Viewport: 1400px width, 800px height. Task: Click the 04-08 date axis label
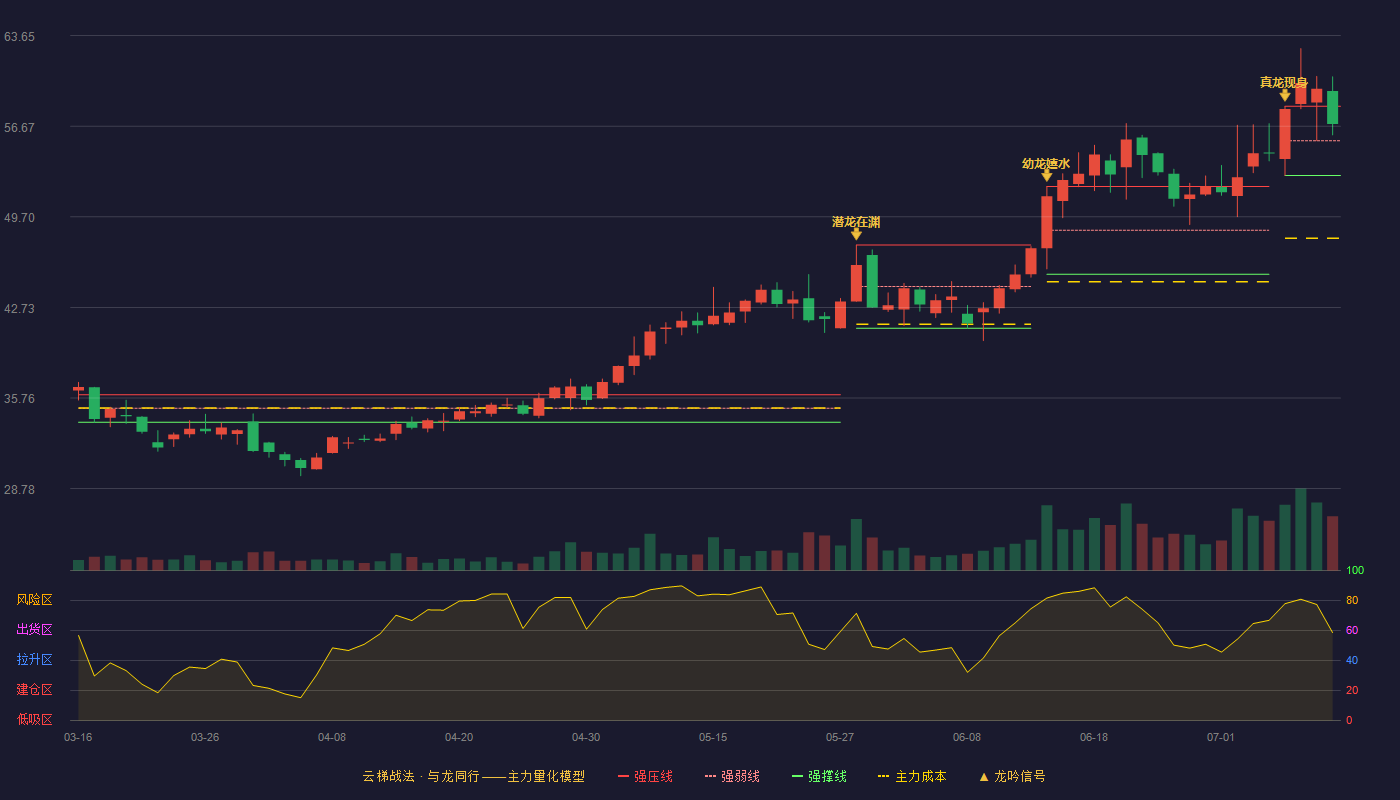tap(332, 737)
